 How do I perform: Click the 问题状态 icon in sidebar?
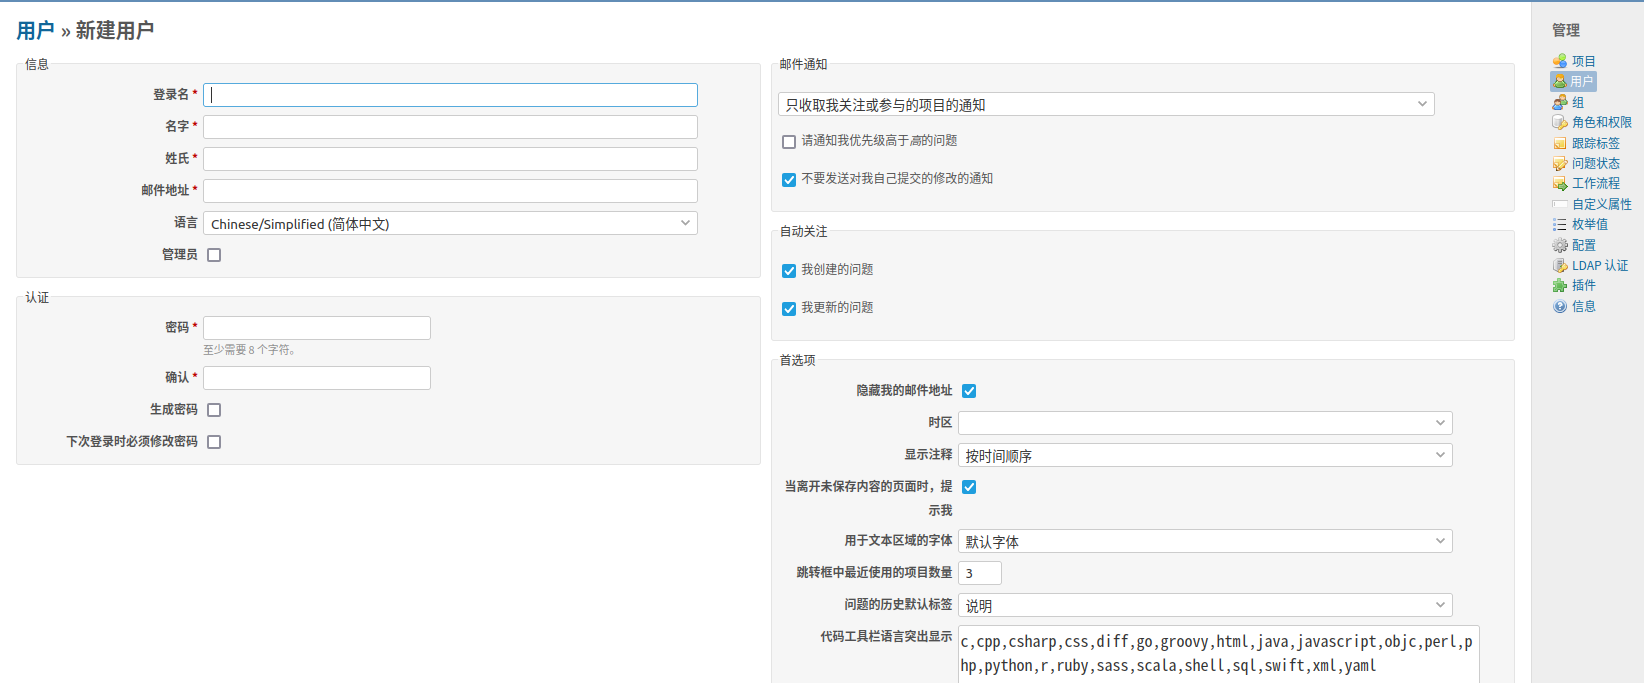click(1559, 163)
